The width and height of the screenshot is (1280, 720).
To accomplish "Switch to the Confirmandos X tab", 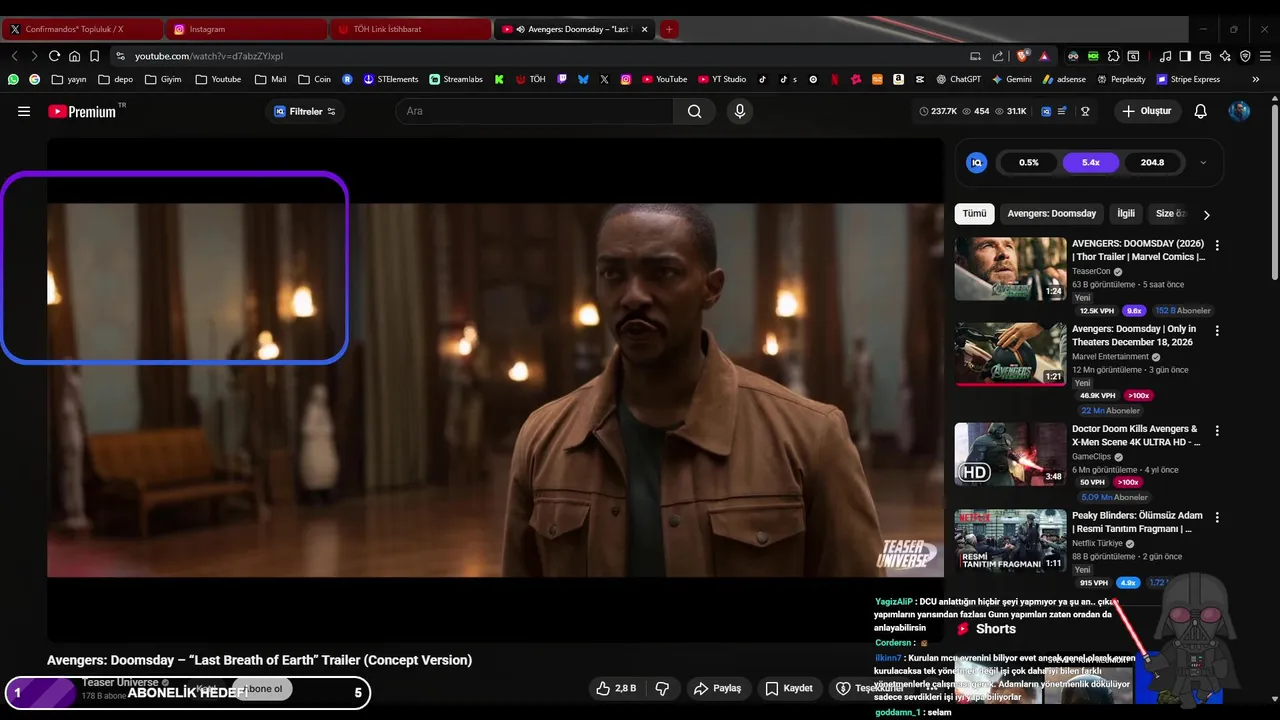I will (82, 29).
